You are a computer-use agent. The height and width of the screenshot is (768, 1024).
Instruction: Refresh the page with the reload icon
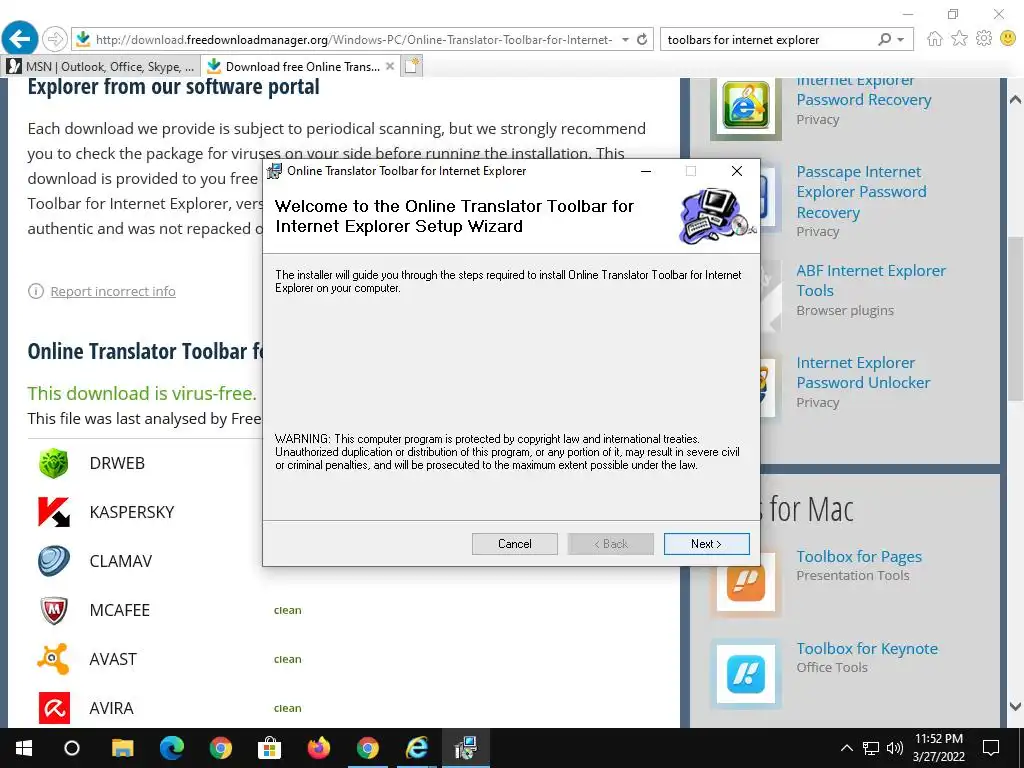(642, 39)
